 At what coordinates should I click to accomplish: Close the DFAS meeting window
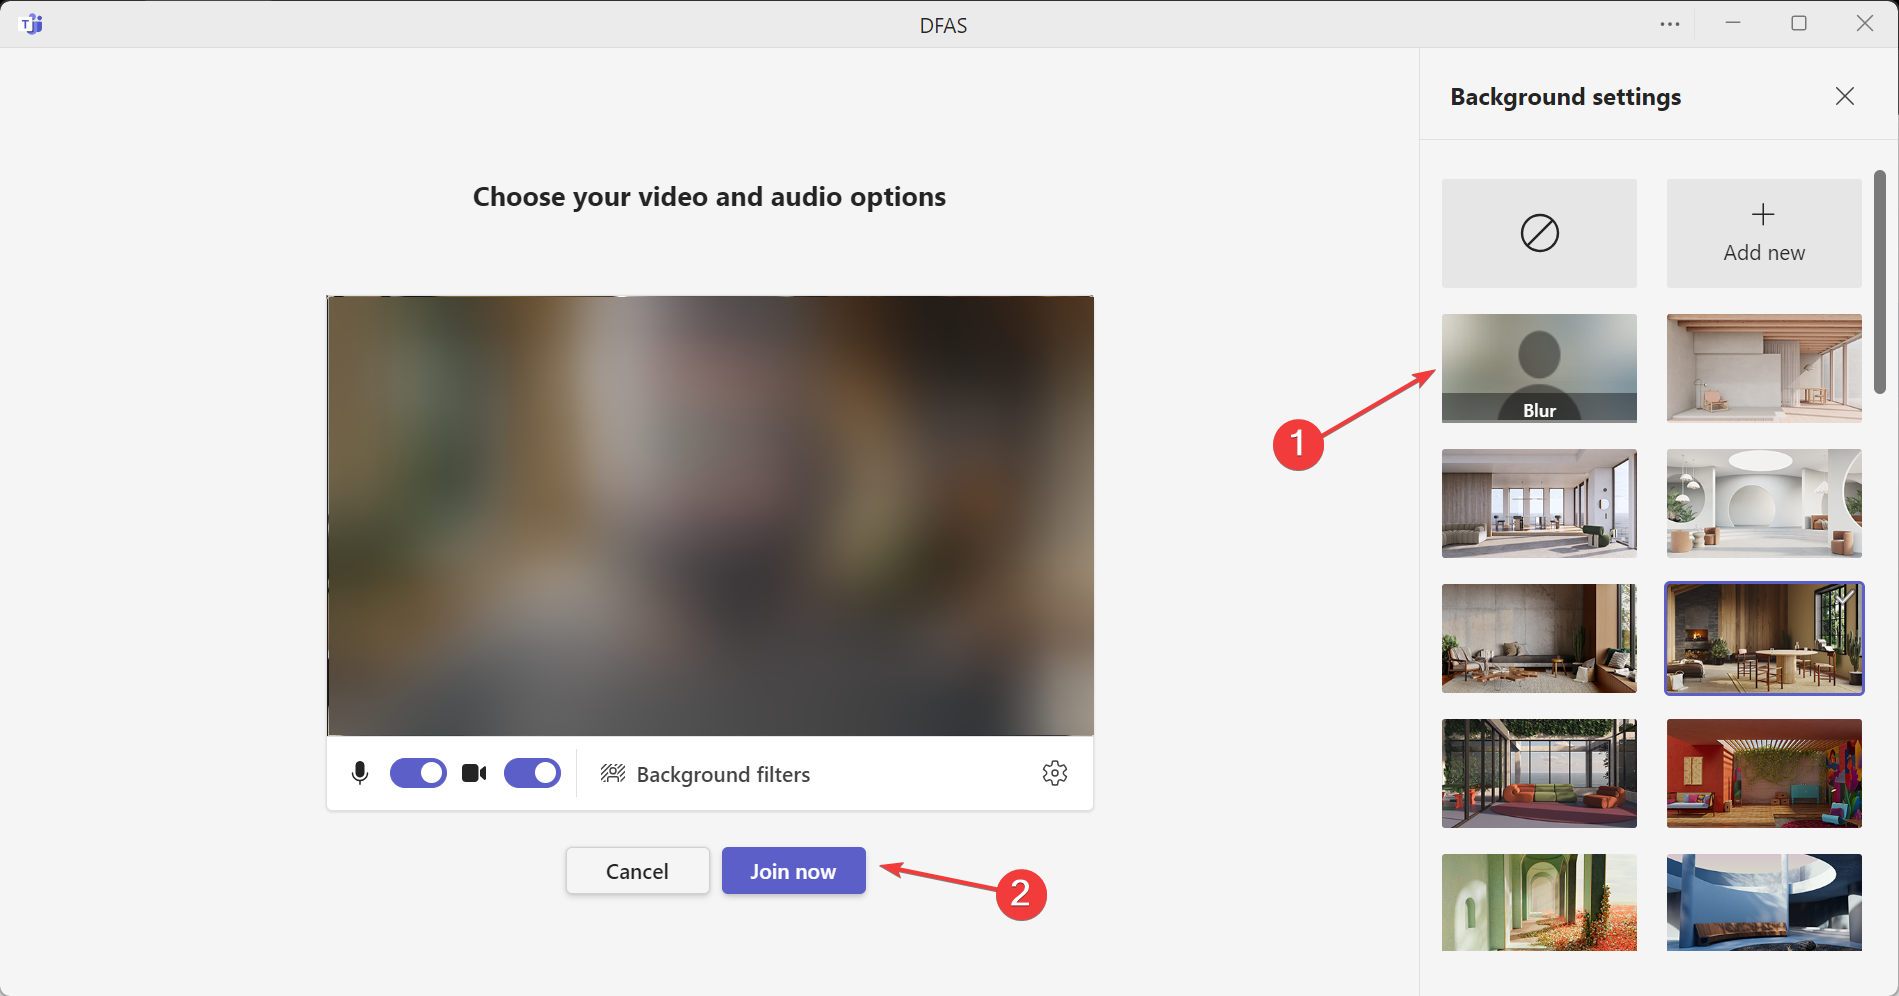1865,23
